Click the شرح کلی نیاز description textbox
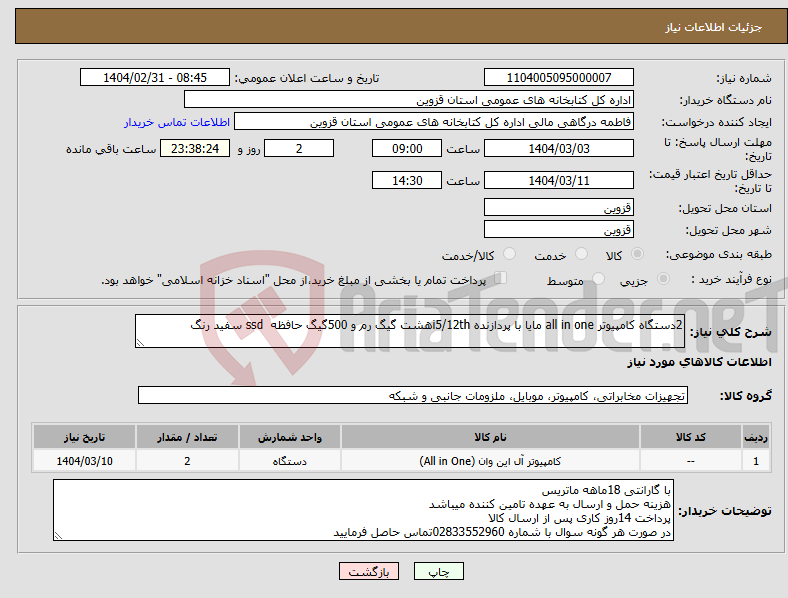Screen dimensions: 788x598 [x=410, y=331]
